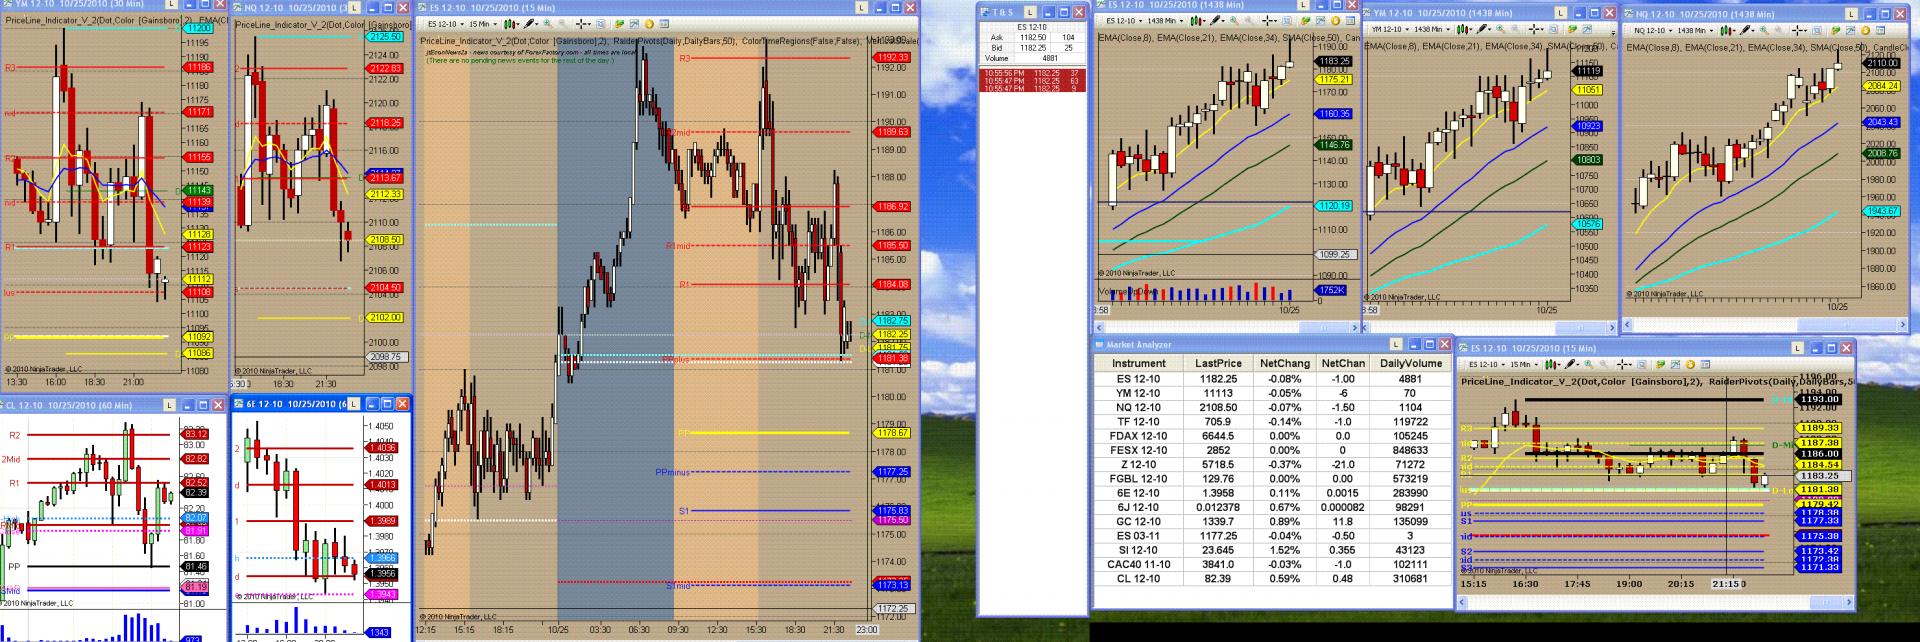Open chart properties icon in large ES 15 Min chart

664,24
